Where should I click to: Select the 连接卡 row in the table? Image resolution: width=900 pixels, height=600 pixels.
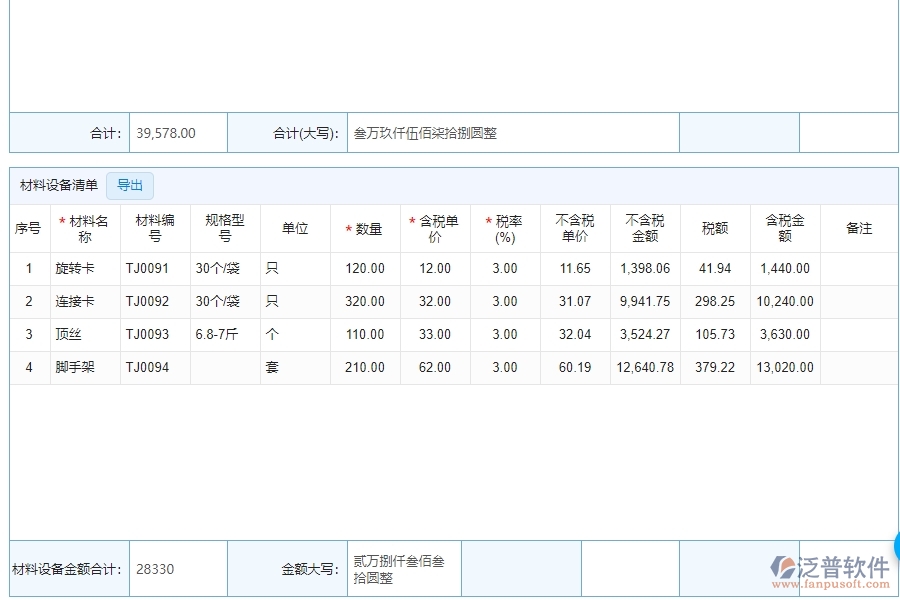[x=85, y=301]
